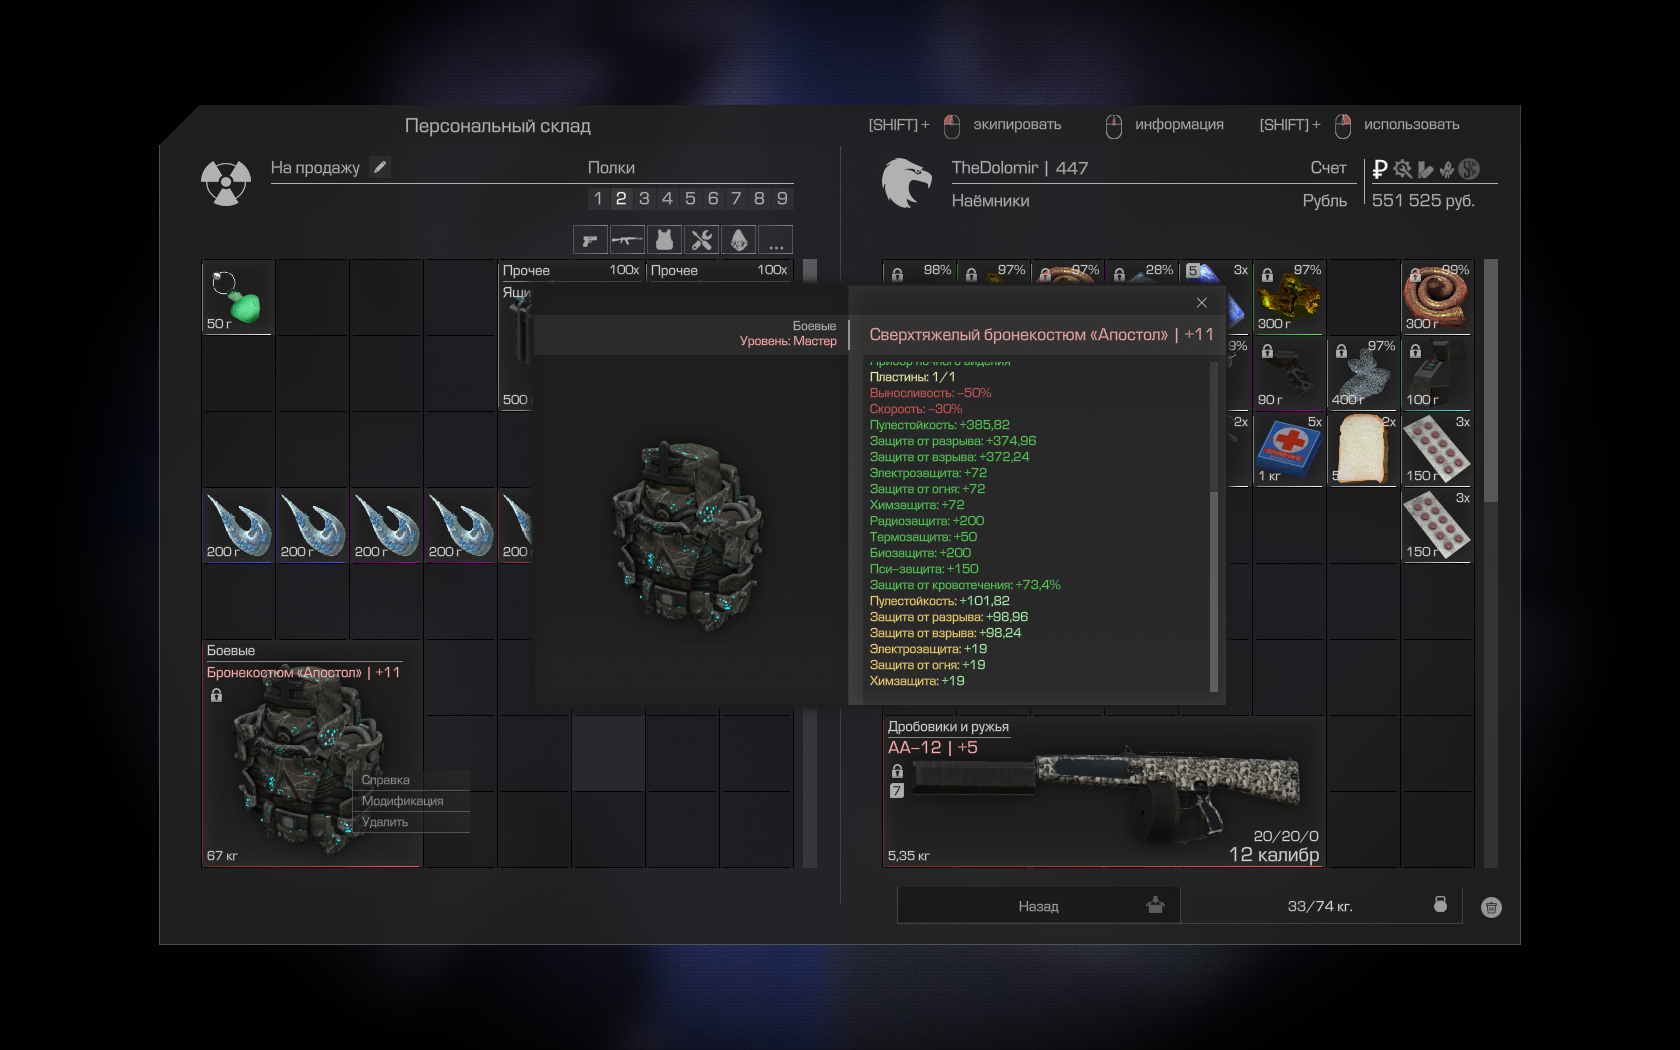Filter shelf by assault rifle icon
This screenshot has width=1680, height=1050.
click(x=627, y=240)
